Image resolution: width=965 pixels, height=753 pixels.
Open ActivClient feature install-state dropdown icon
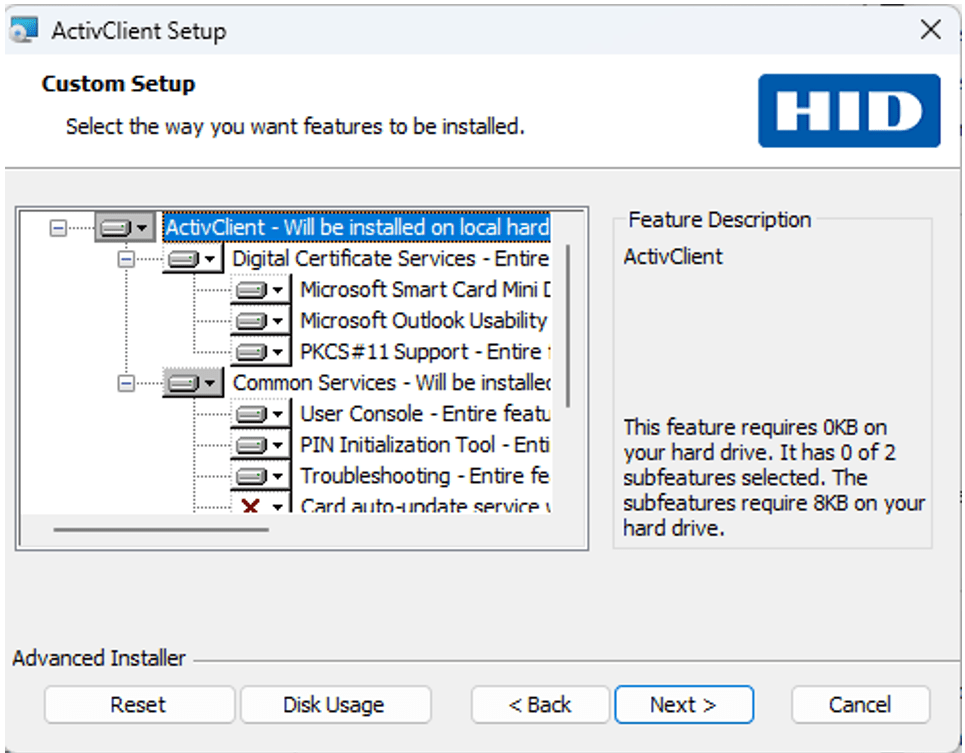[125, 228]
